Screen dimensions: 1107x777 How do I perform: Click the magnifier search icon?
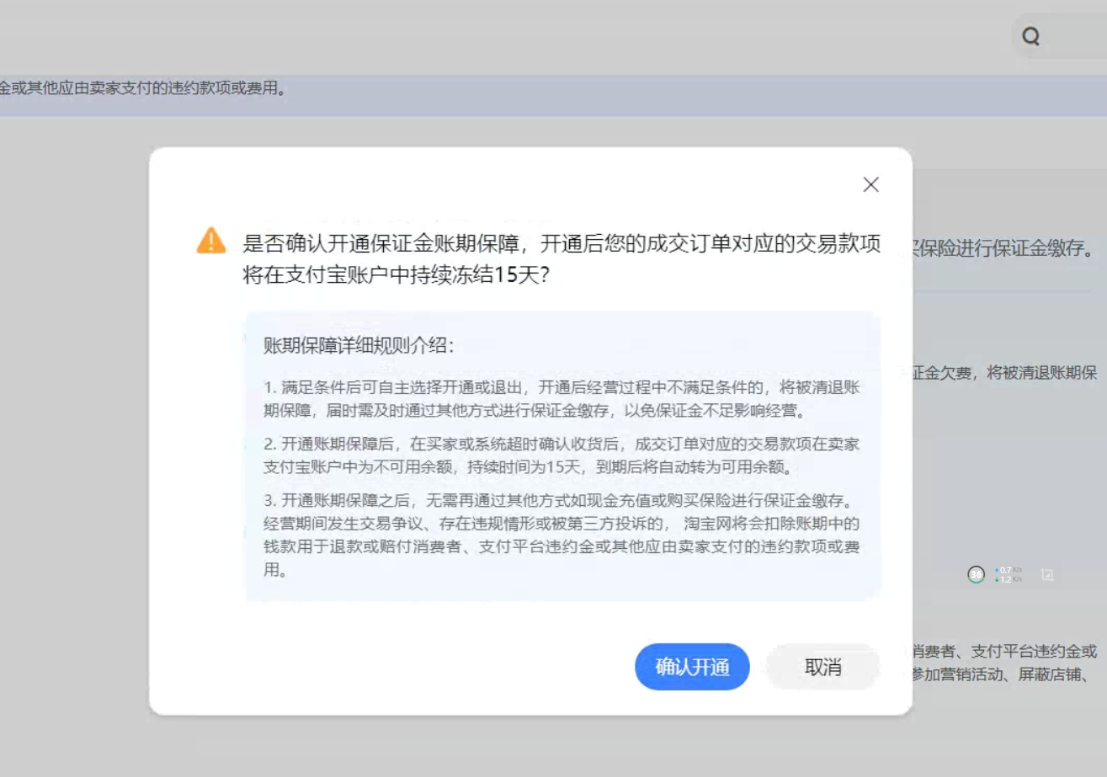click(1030, 37)
